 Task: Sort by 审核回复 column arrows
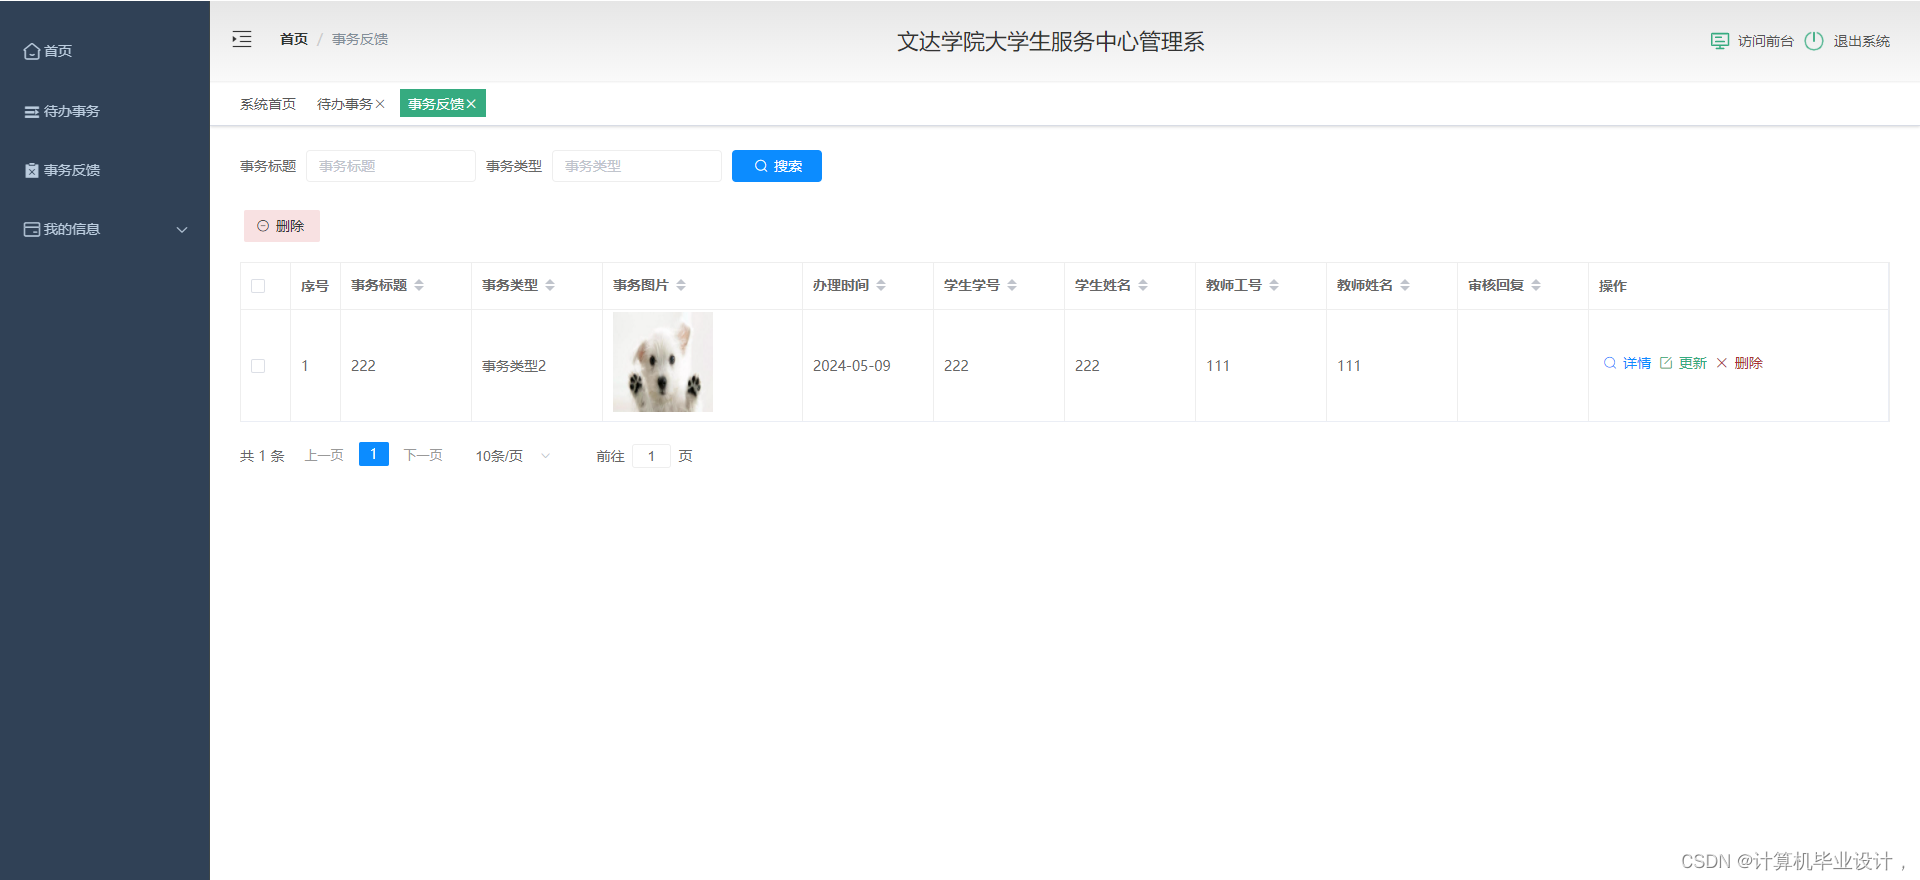click(1536, 285)
